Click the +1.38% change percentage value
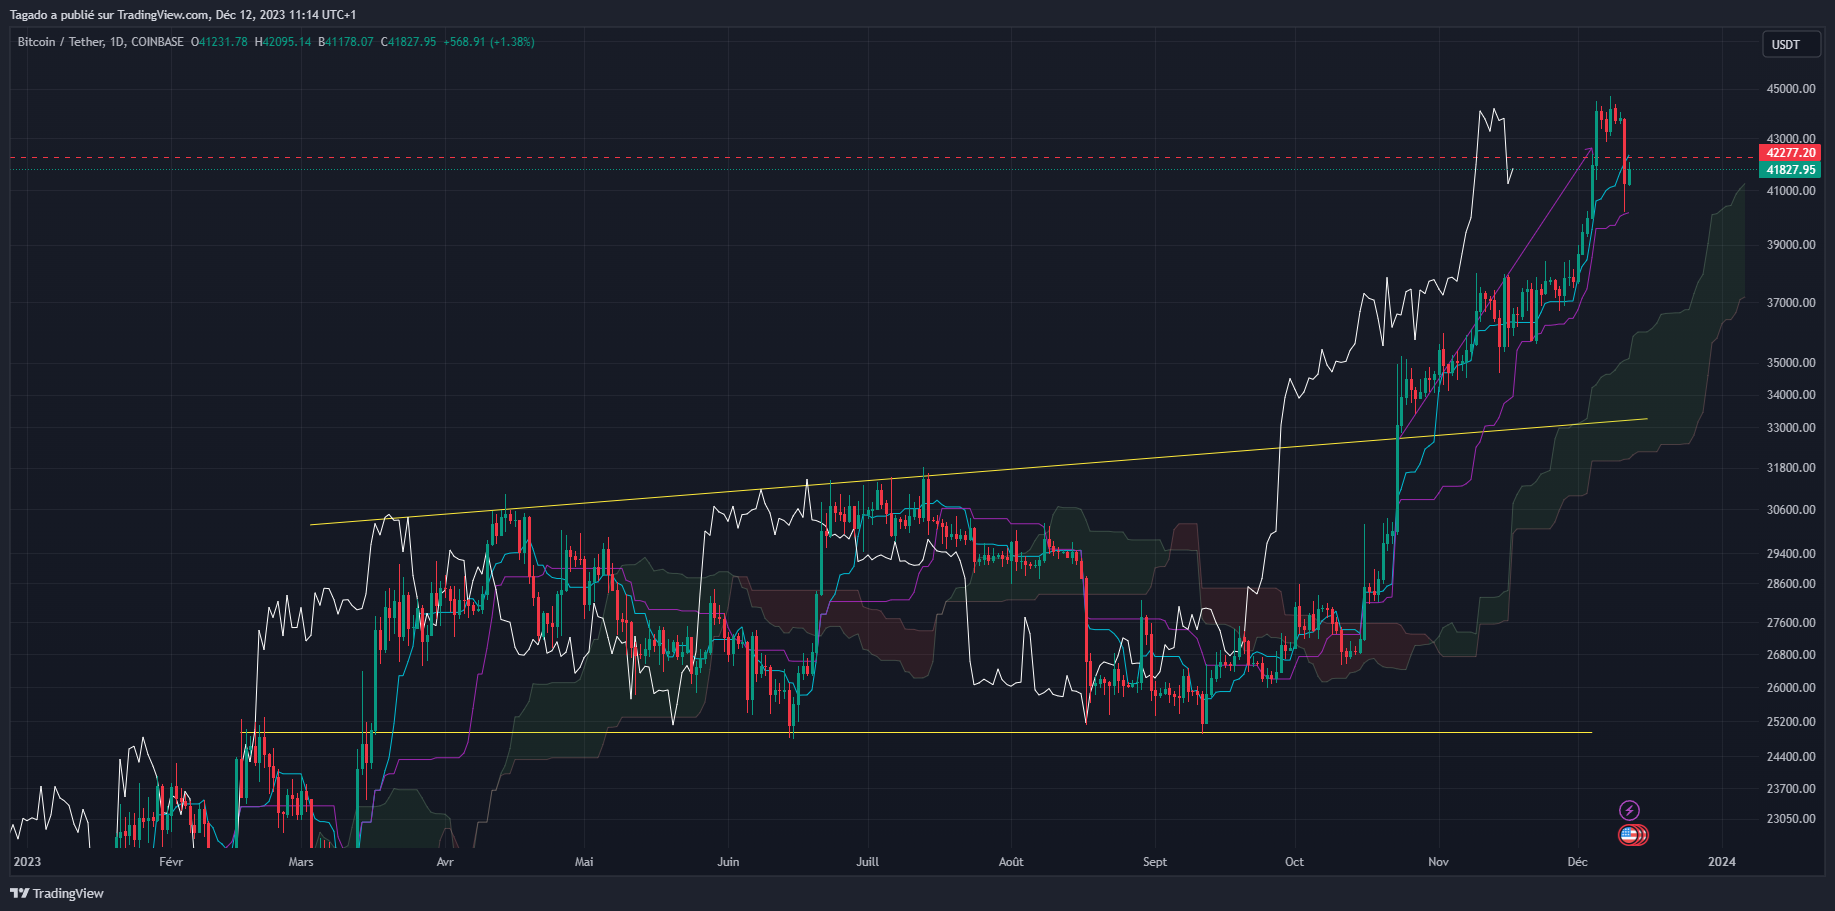 point(512,42)
